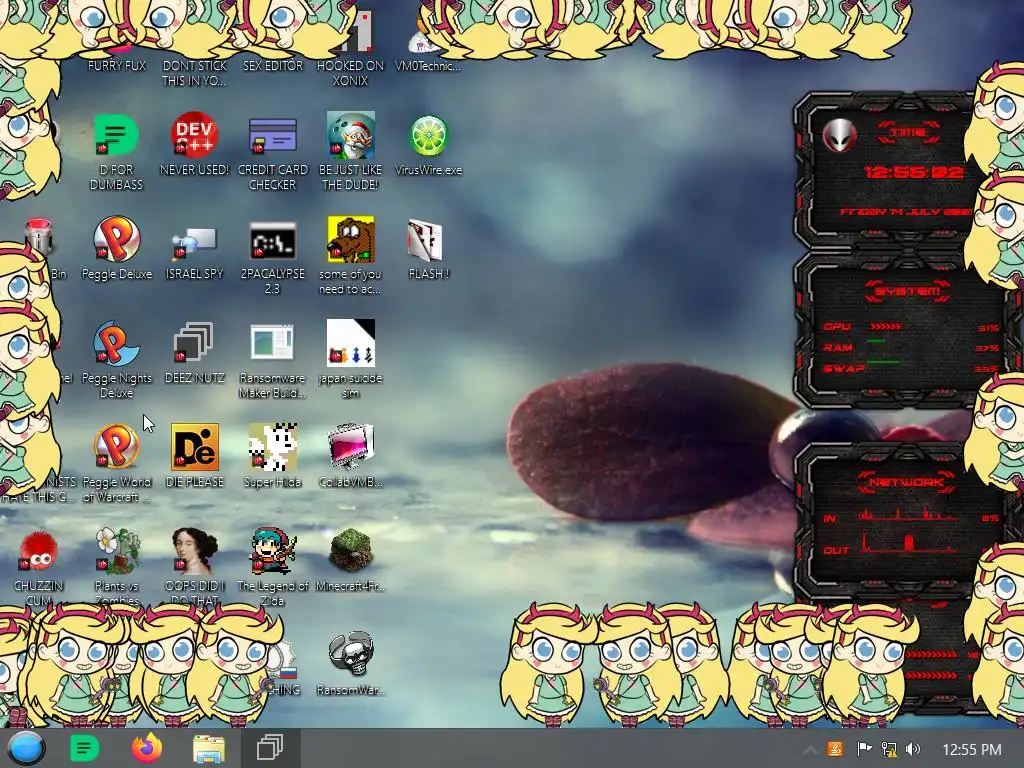Open the OOPS DID I DO THAT portrait icon

coord(194,551)
